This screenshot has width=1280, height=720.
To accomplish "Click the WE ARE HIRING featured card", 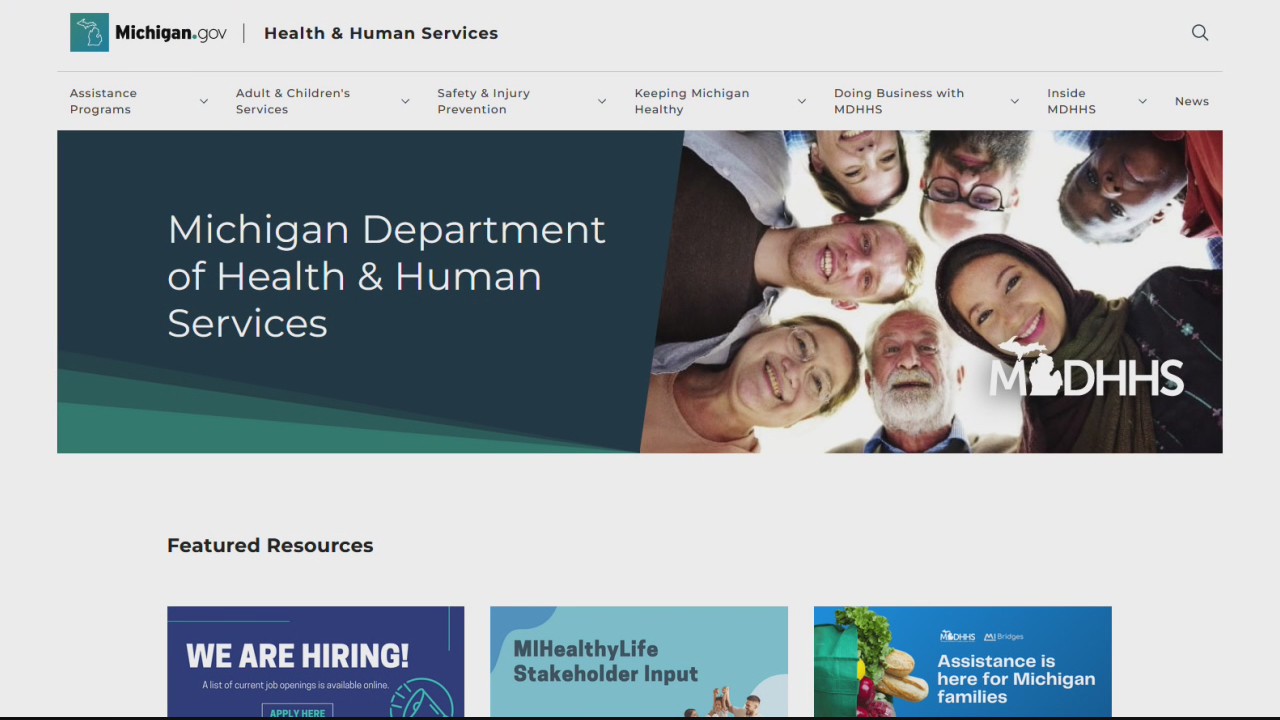I will (315, 662).
